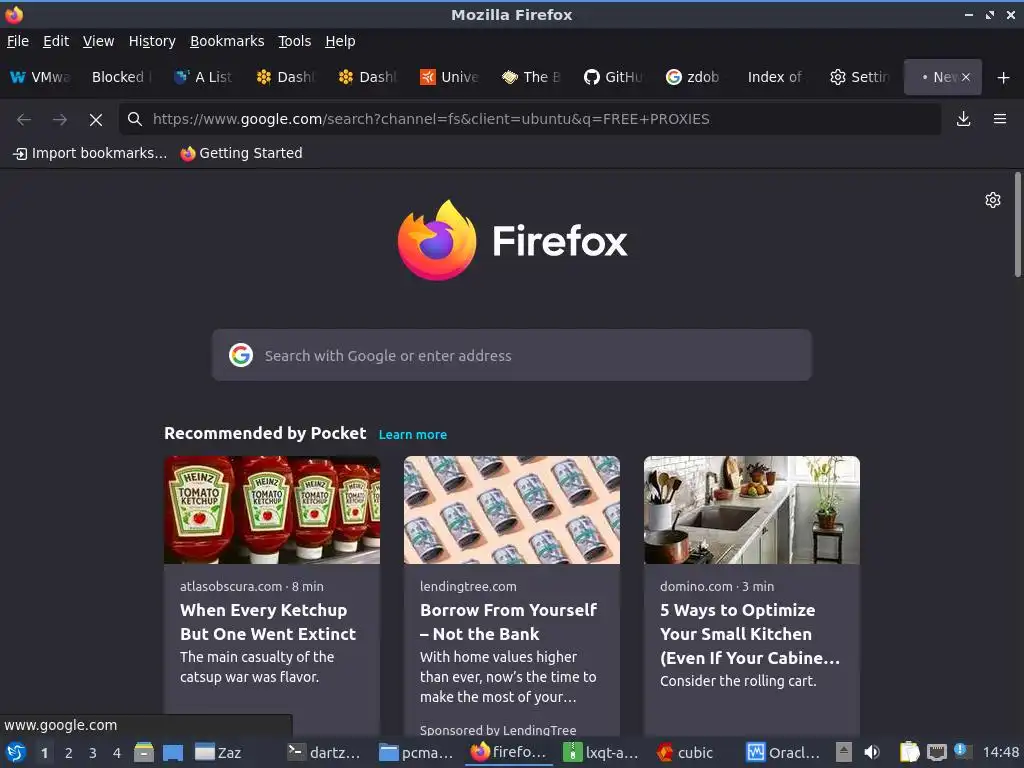Image resolution: width=1024 pixels, height=768 pixels.
Task: Stop loading the page
Action: tap(95, 119)
